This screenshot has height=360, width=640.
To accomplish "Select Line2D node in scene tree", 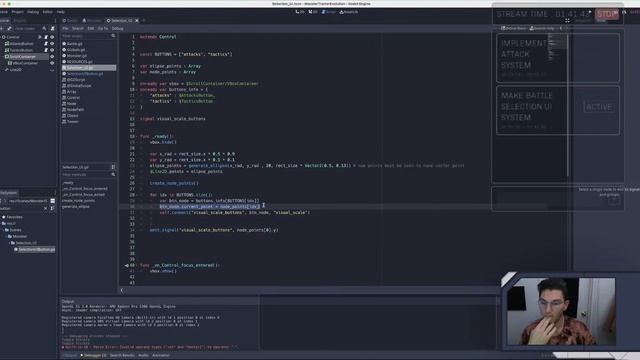I will point(16,70).
